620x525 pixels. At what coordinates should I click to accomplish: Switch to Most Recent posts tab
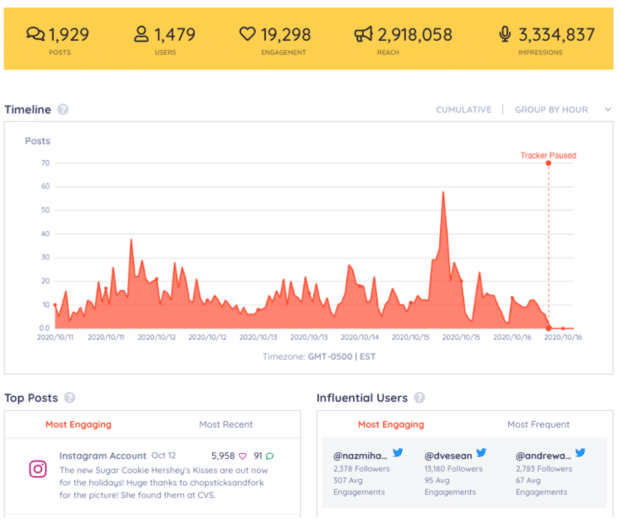click(226, 425)
